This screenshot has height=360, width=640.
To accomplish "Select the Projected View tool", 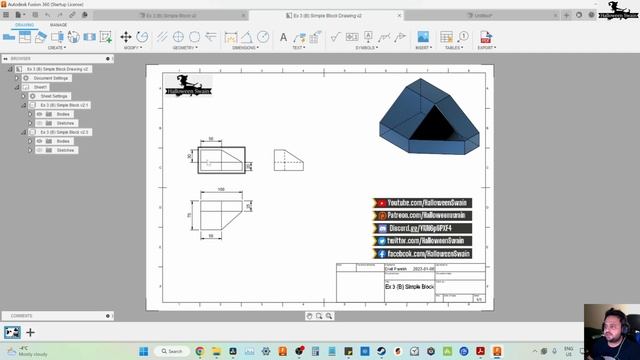I will (x=25, y=37).
